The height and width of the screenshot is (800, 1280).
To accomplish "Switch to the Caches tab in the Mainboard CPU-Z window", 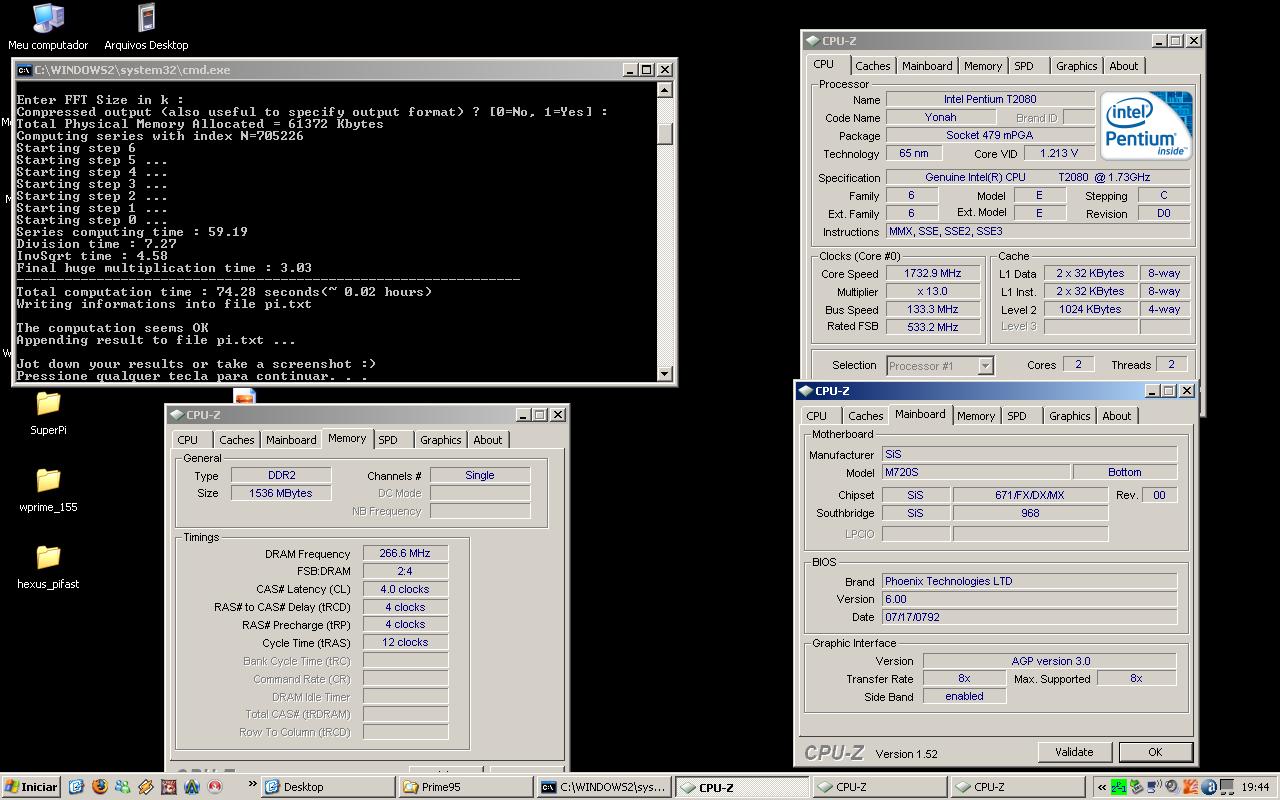I will pyautogui.click(x=865, y=416).
